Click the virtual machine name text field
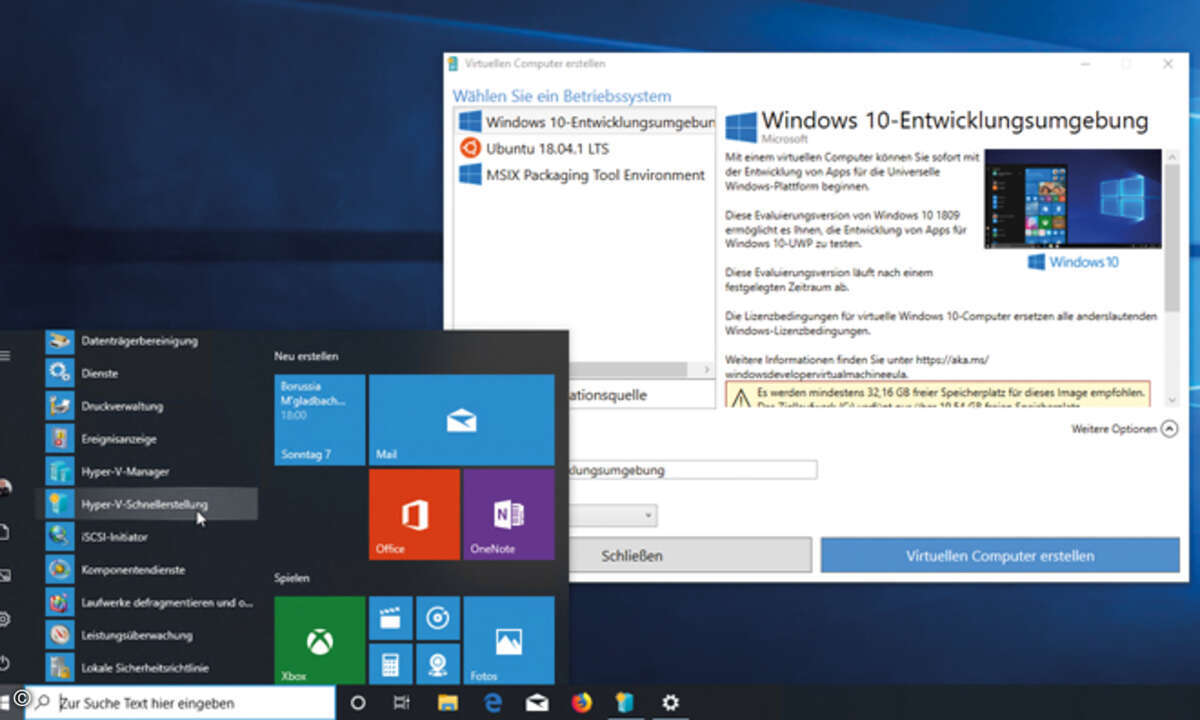 693,469
